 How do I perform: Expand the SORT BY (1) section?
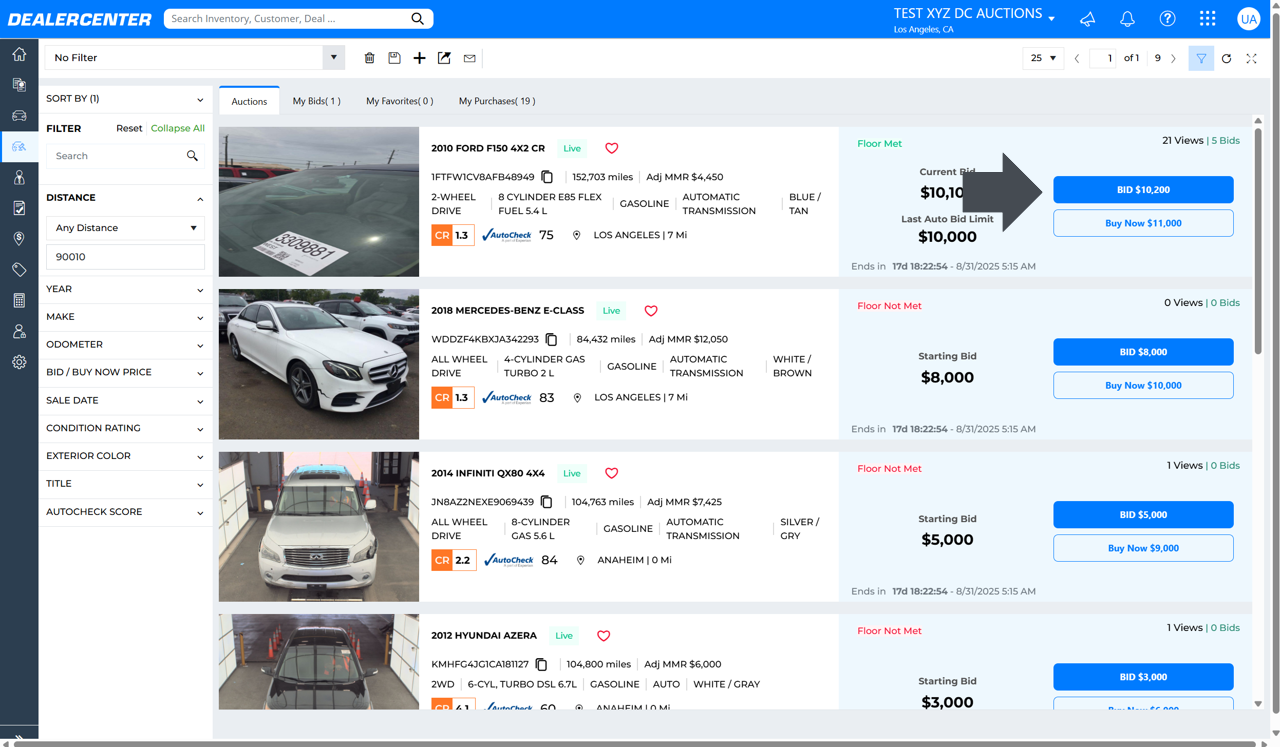click(x=125, y=99)
